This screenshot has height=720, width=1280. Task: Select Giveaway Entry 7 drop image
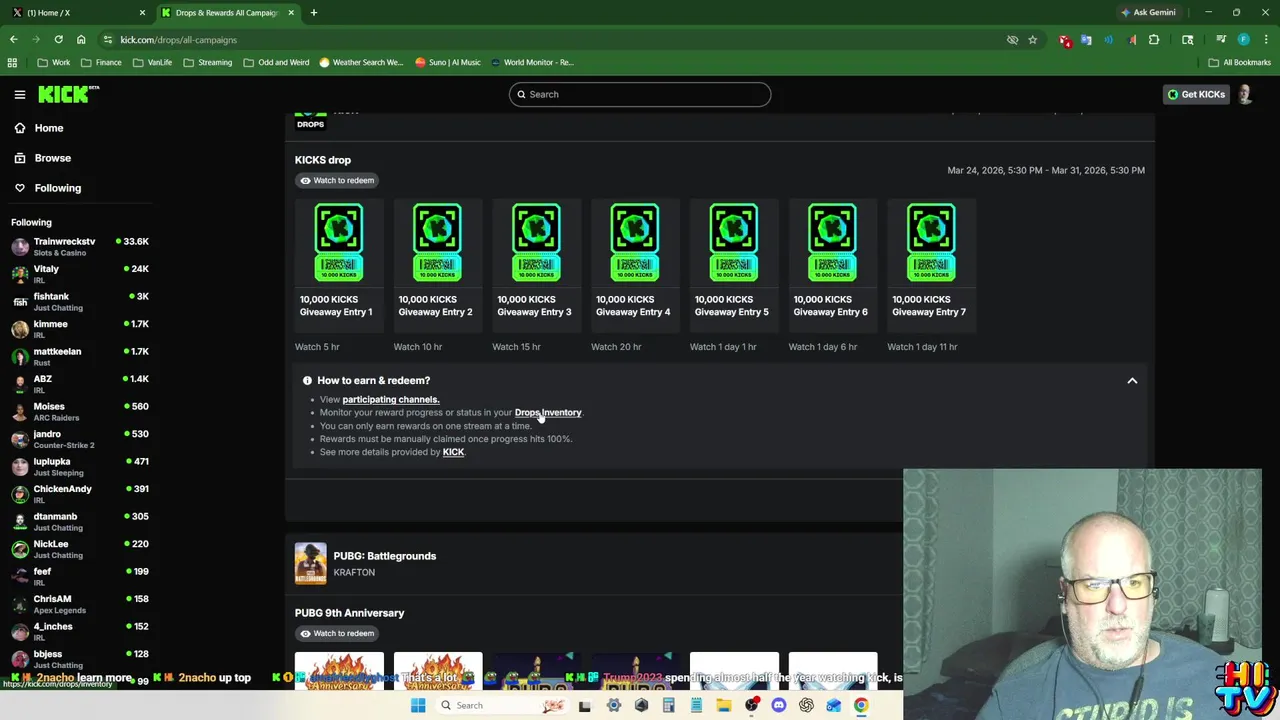931,243
